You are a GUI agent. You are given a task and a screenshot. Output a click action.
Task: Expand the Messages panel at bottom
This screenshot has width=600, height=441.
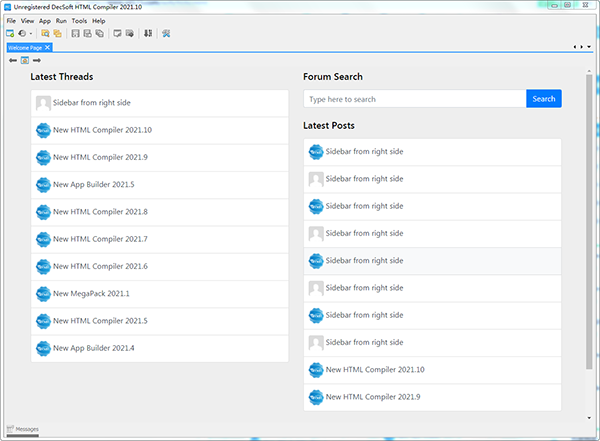(x=23, y=429)
